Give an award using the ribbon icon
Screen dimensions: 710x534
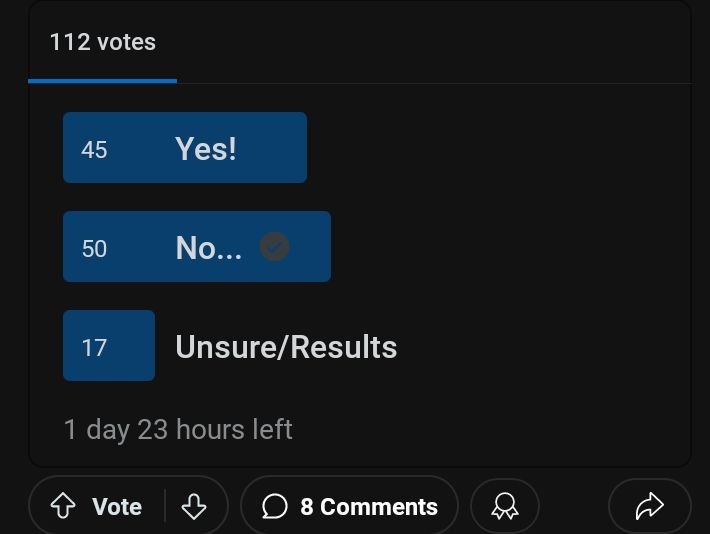click(x=505, y=507)
